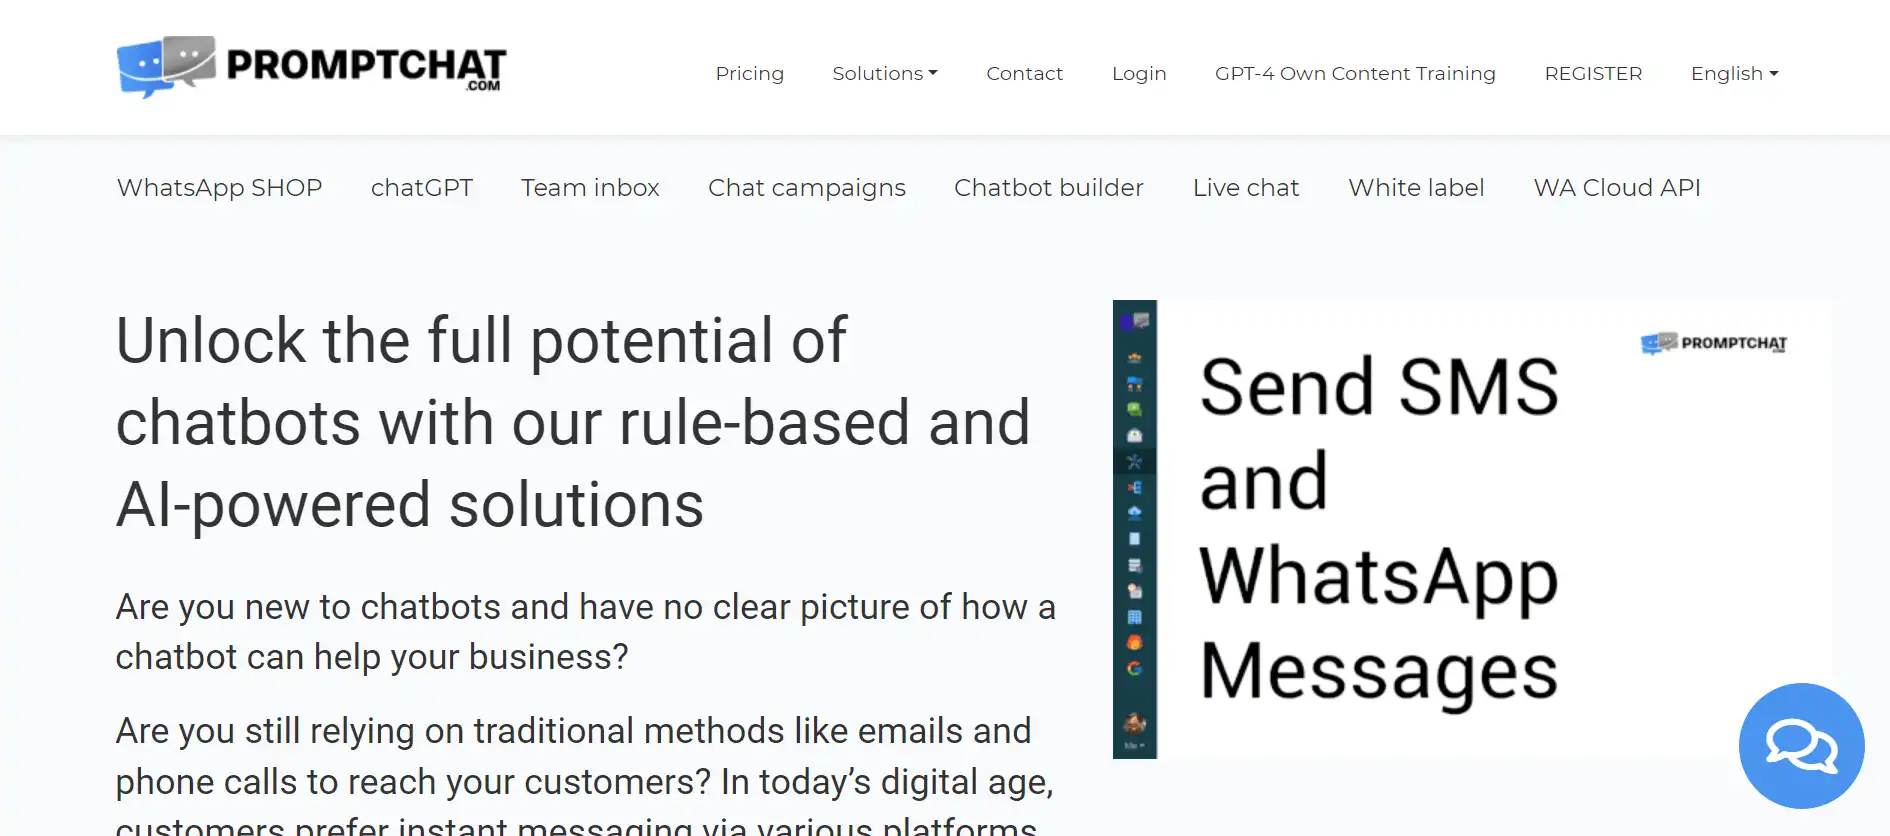1890x836 pixels.
Task: Click the green chat icon in the video sidebar
Action: (x=1134, y=409)
